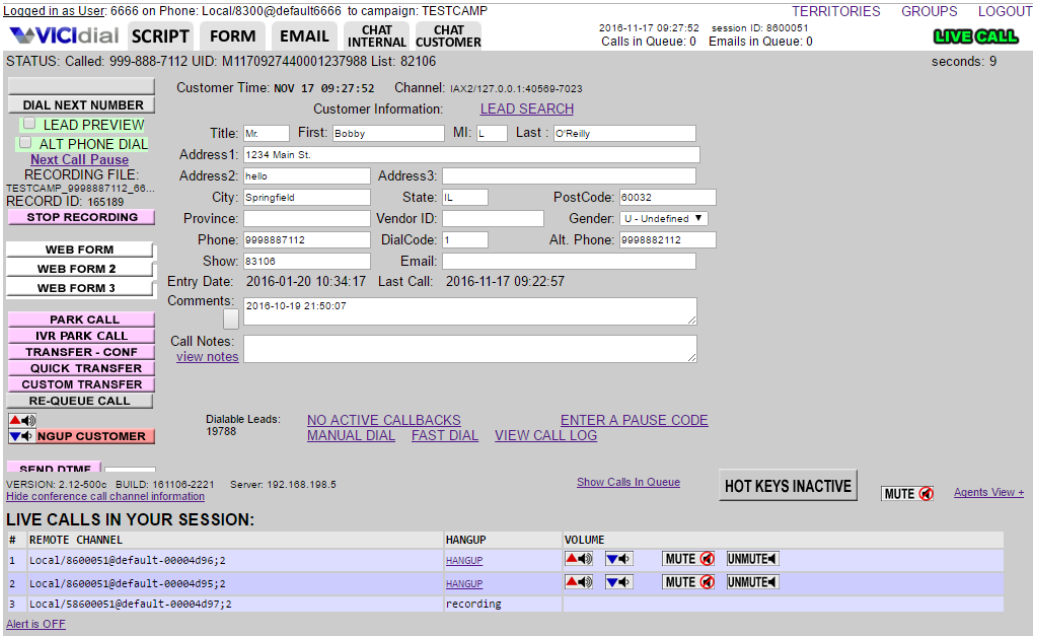Switch to the SCRIPT tab
The height and width of the screenshot is (639, 1037).
[x=160, y=36]
